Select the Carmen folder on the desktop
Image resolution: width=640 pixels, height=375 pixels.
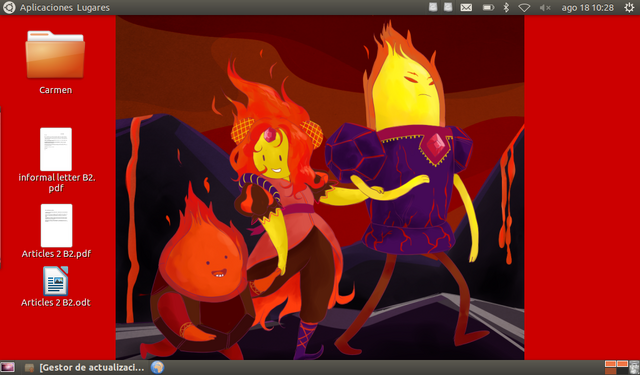[56, 62]
